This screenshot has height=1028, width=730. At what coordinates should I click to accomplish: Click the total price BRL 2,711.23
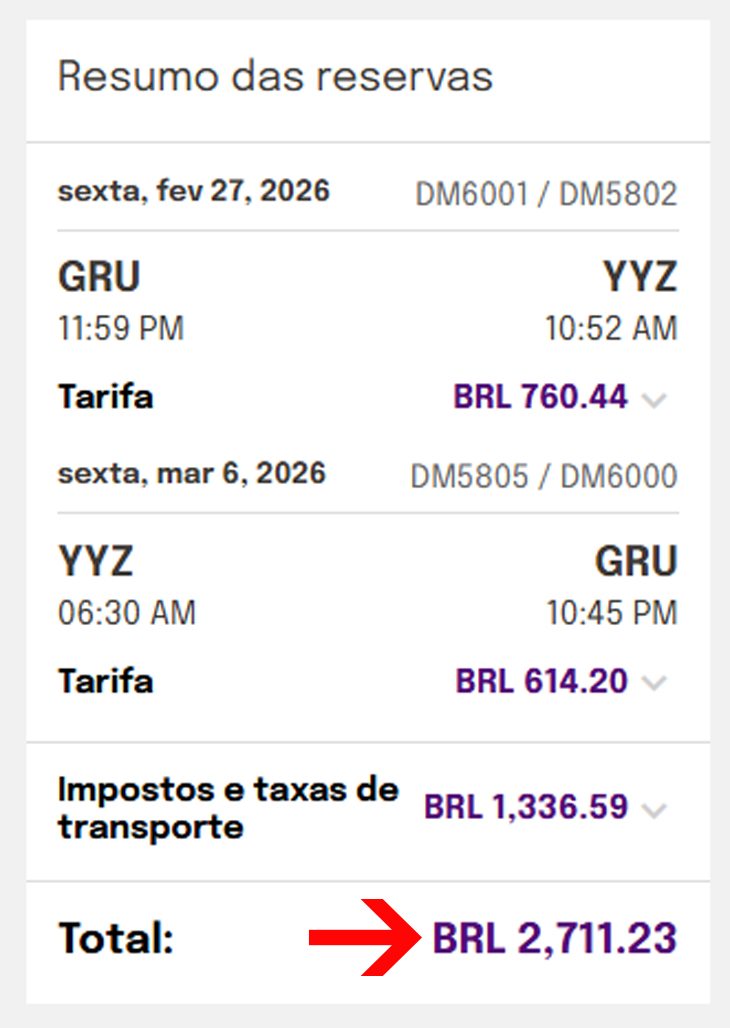[555, 938]
